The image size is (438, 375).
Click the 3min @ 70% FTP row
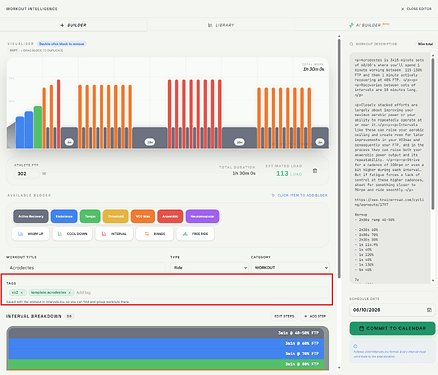tap(167, 354)
